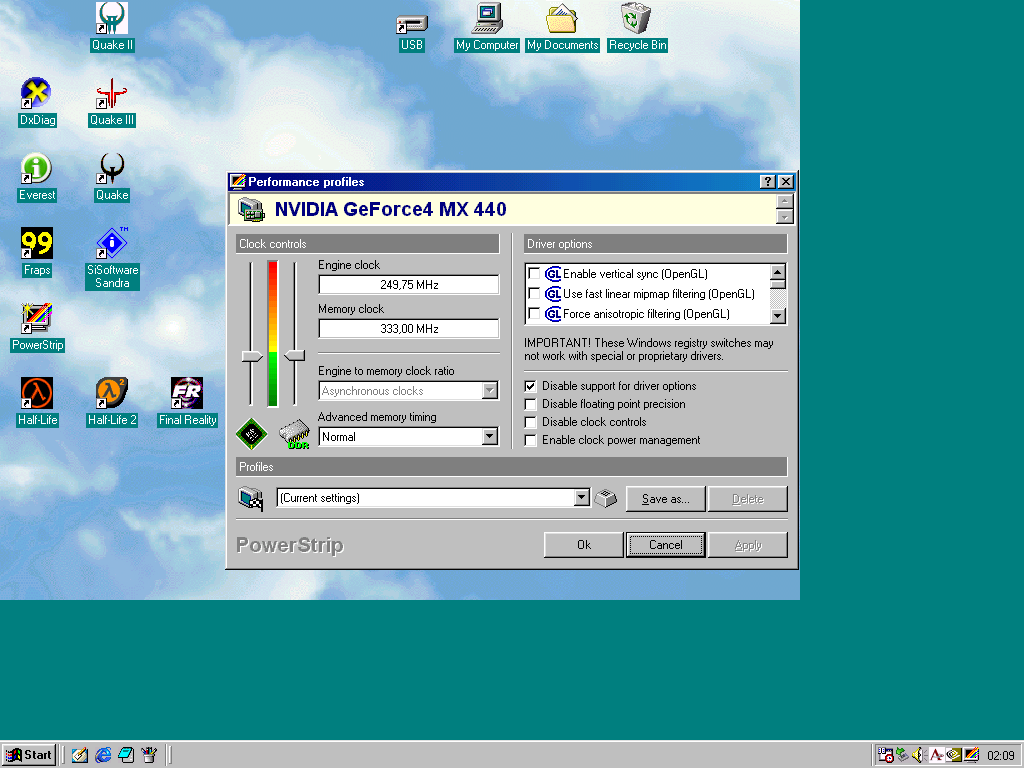Open the Windows Start menu
Image resolution: width=1024 pixels, height=768 pixels.
(28, 755)
